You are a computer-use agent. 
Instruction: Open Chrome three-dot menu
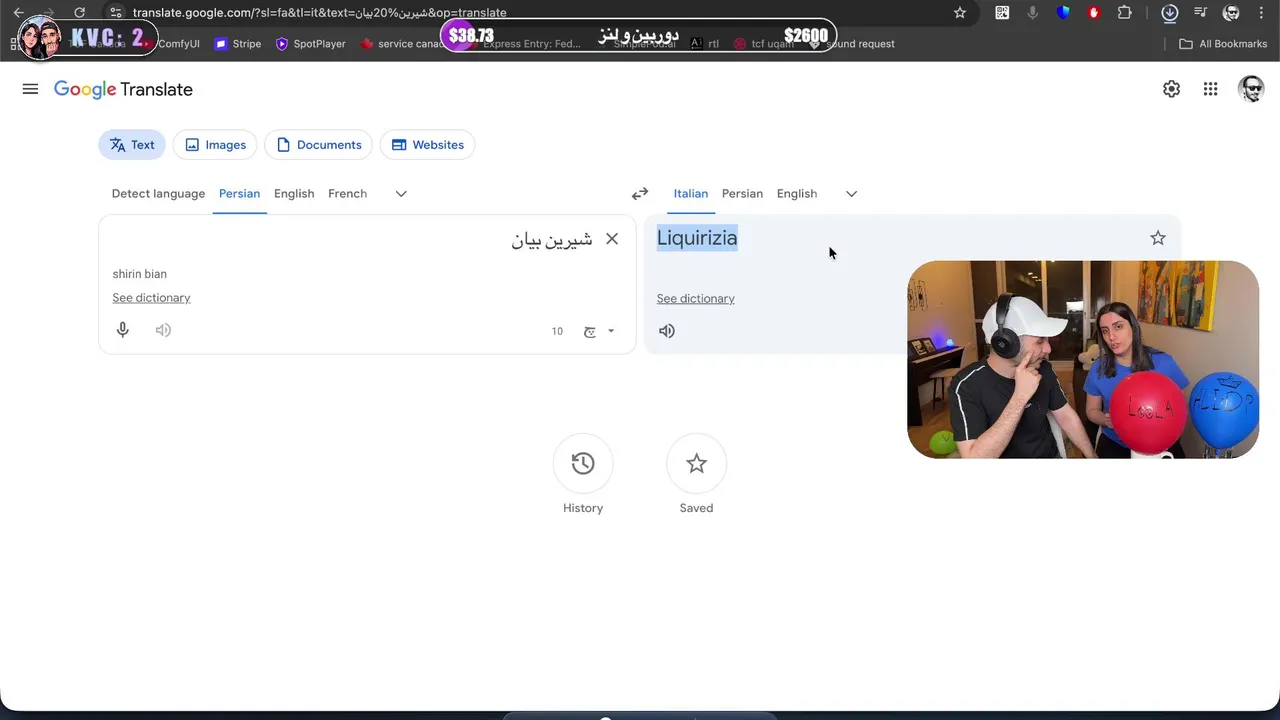[1262, 13]
